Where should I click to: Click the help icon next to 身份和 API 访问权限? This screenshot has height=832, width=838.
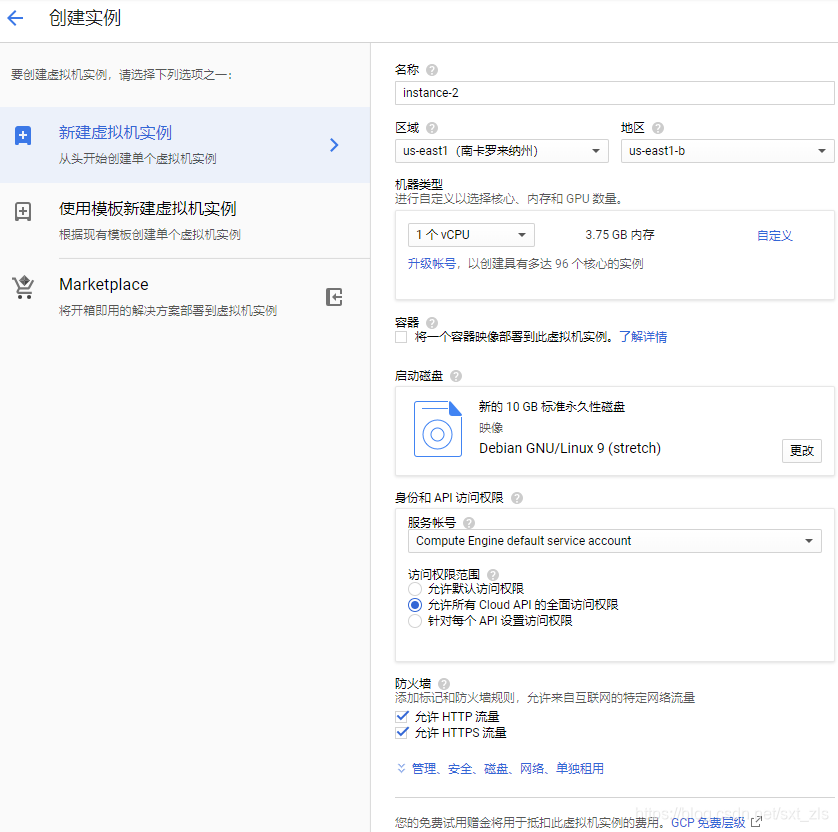(517, 498)
